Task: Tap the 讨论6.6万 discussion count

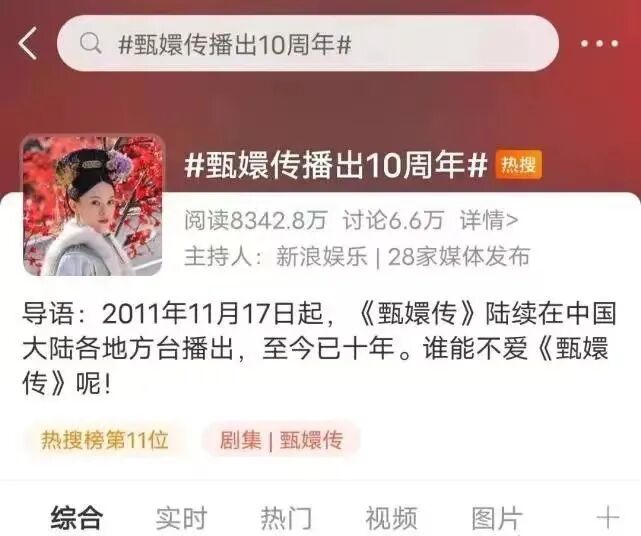Action: pos(393,220)
